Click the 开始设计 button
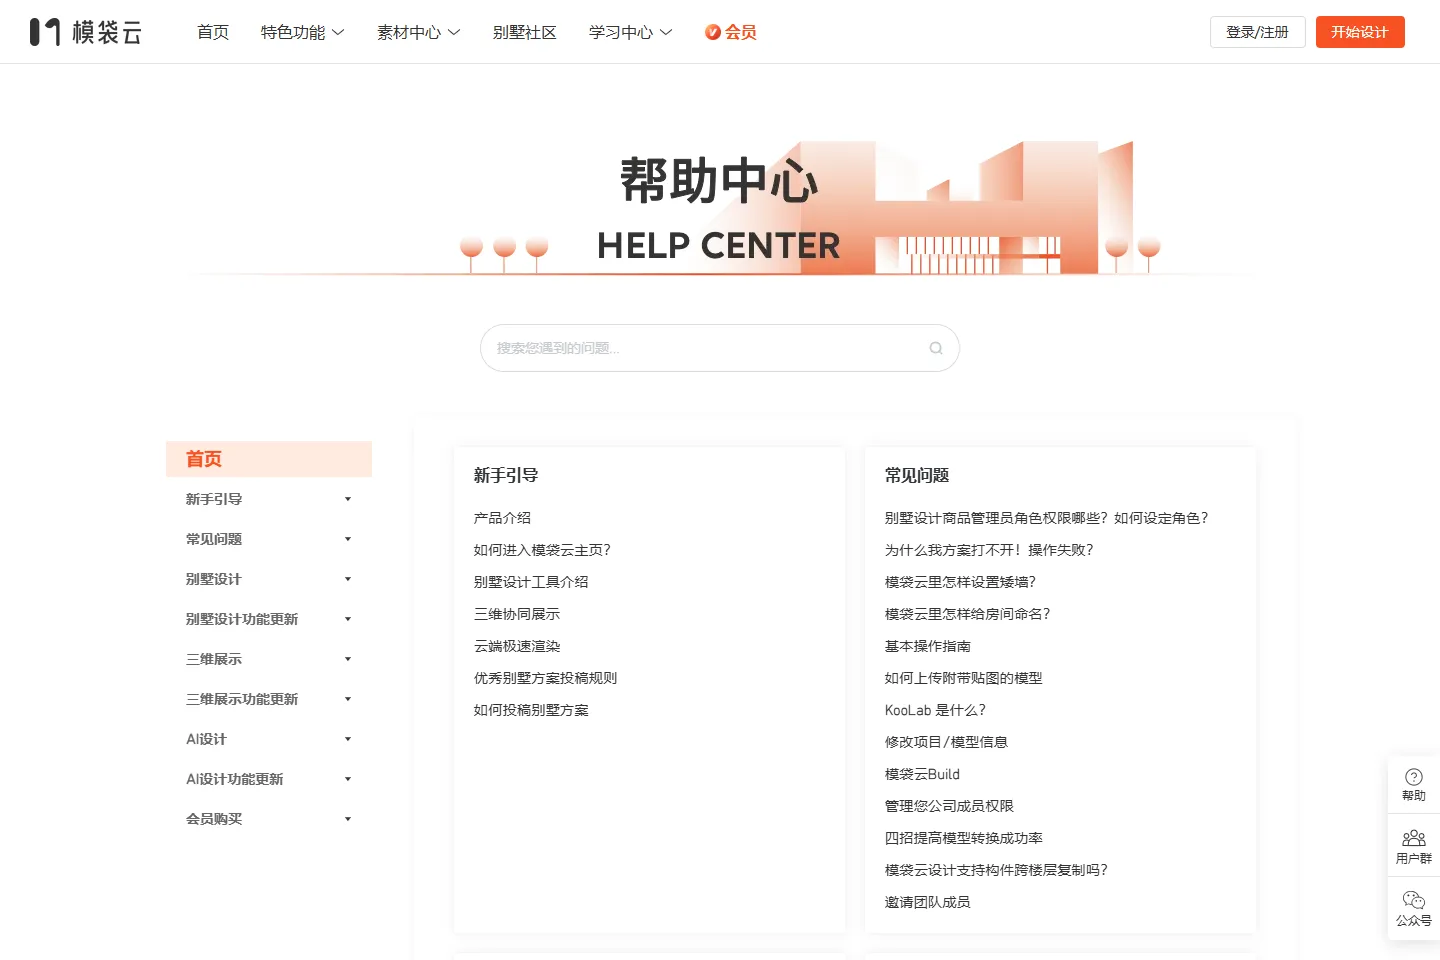 click(x=1360, y=32)
